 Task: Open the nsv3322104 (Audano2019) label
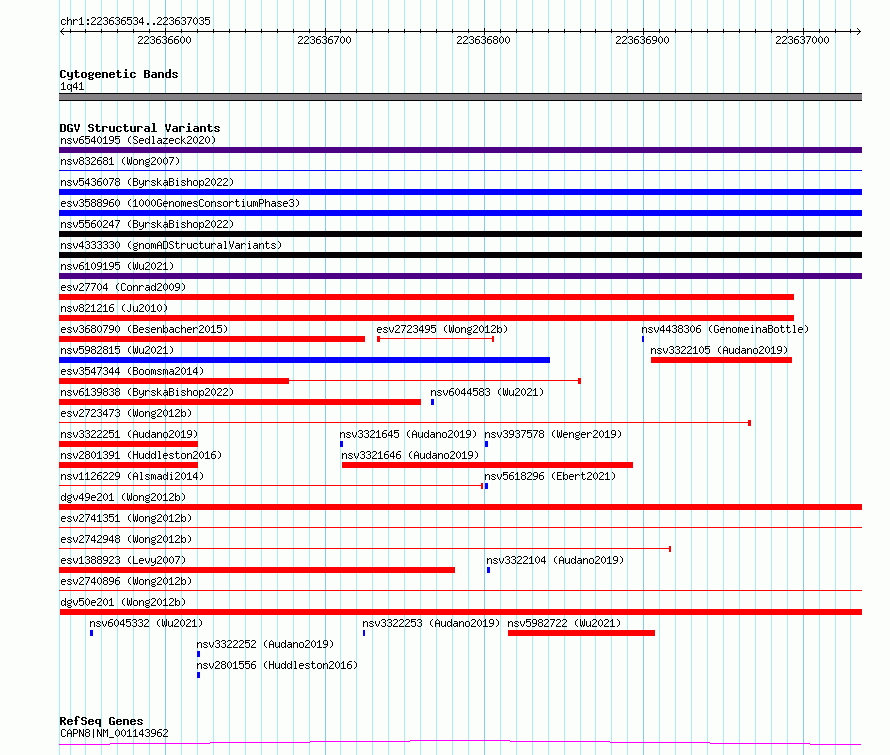pyautogui.click(x=555, y=560)
